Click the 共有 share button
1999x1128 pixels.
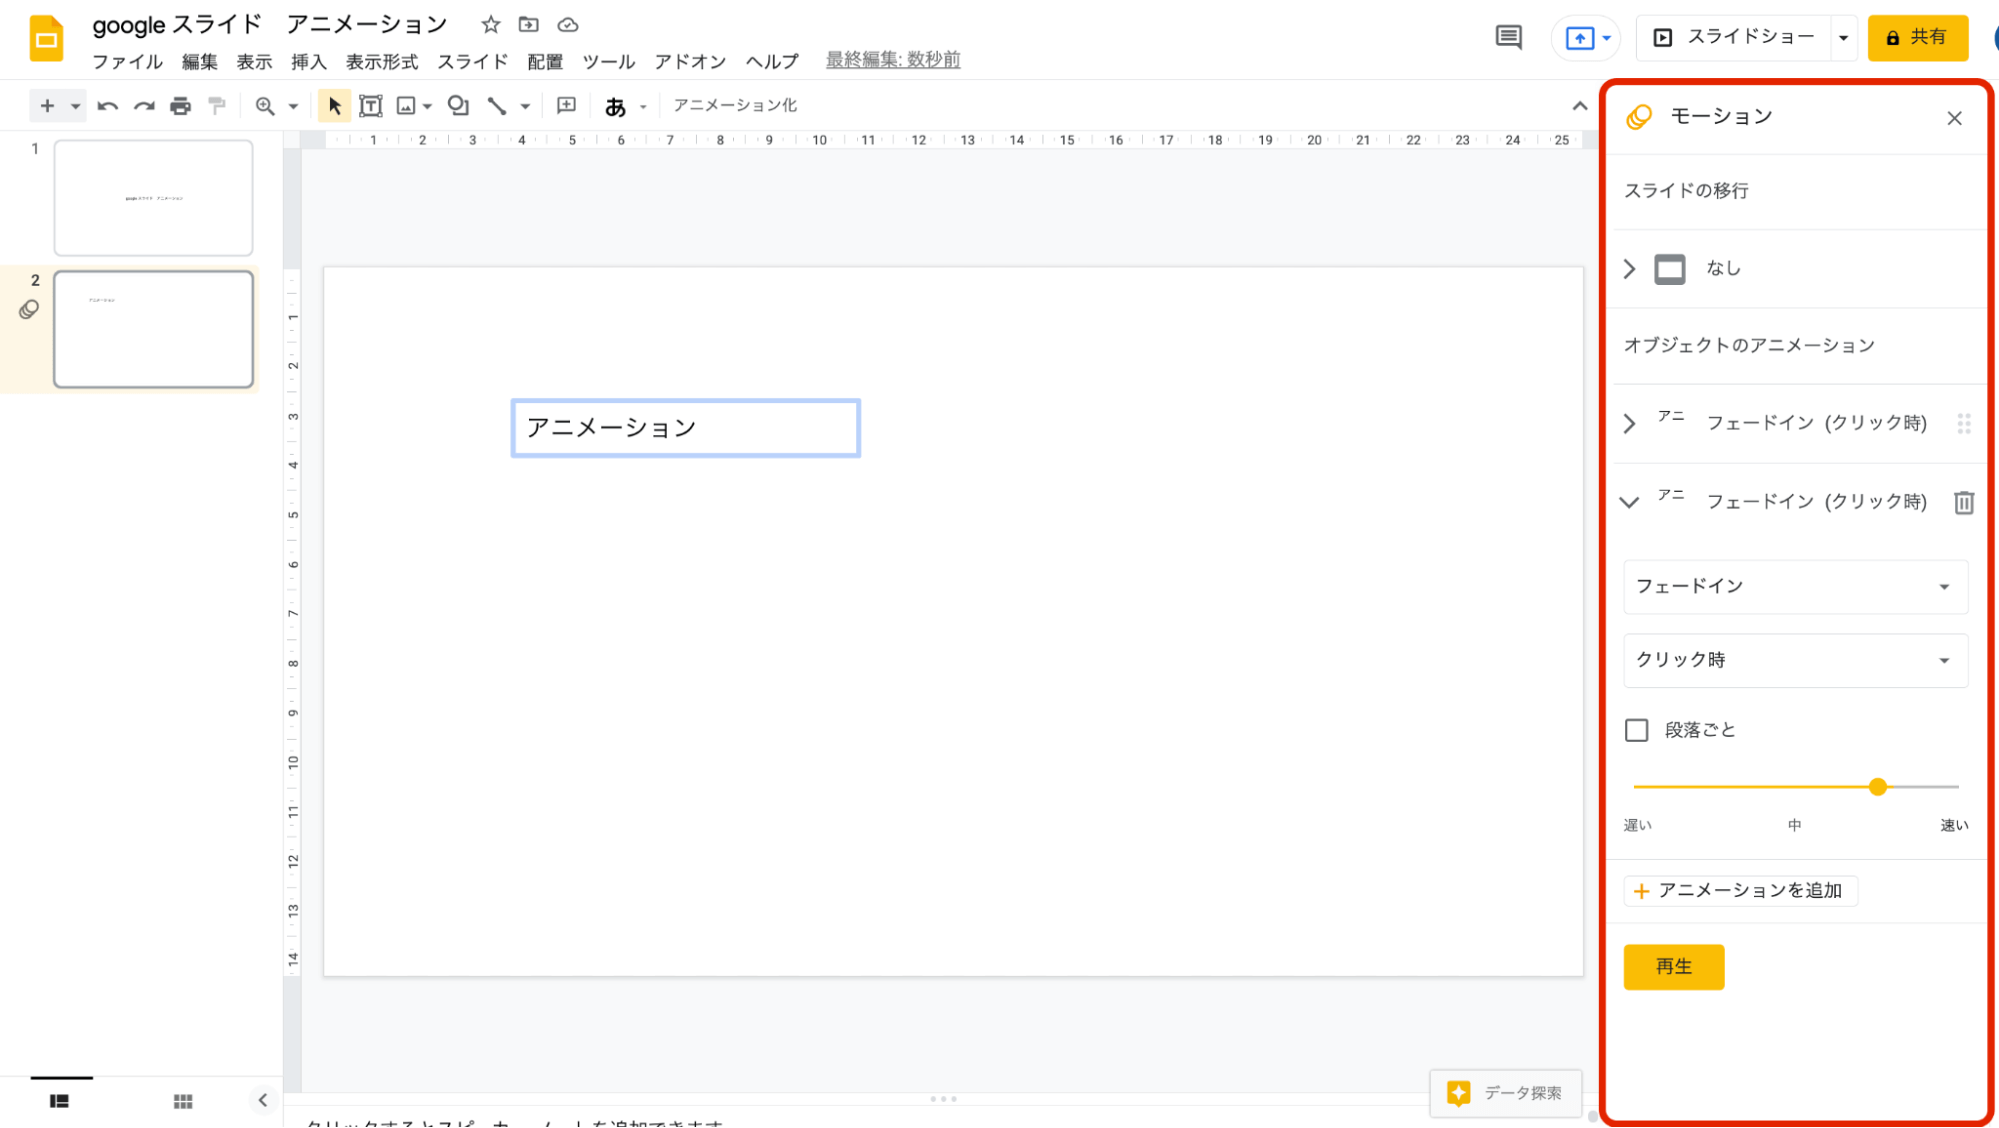(1917, 38)
